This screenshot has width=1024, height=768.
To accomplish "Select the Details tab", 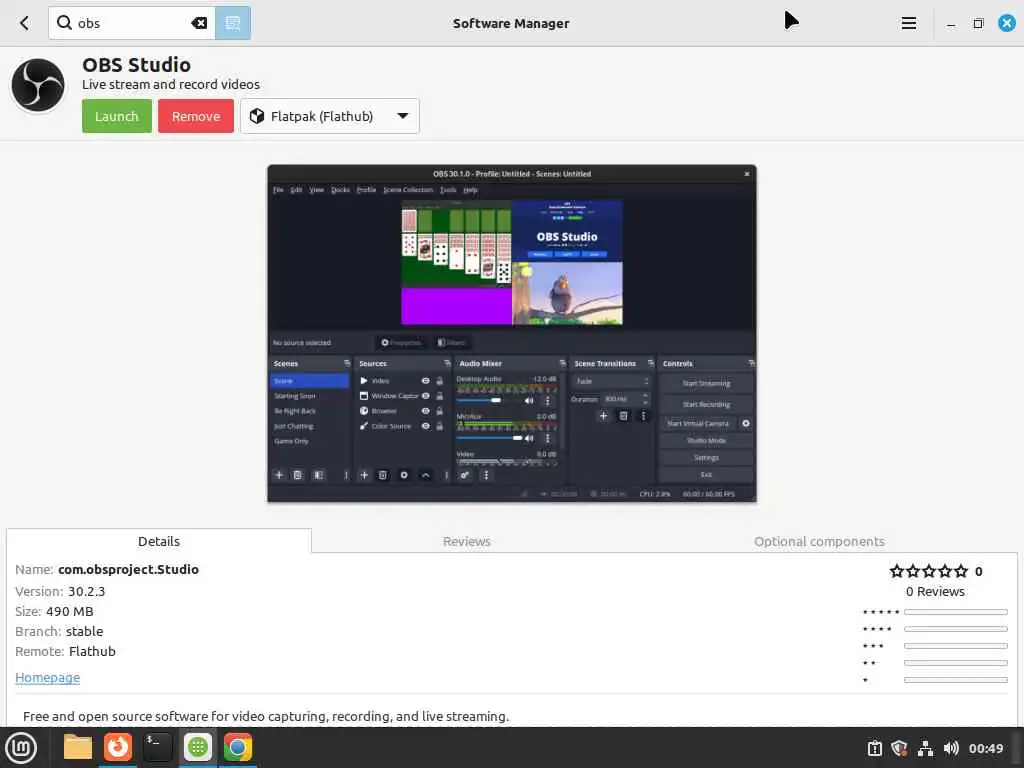I will pyautogui.click(x=159, y=541).
